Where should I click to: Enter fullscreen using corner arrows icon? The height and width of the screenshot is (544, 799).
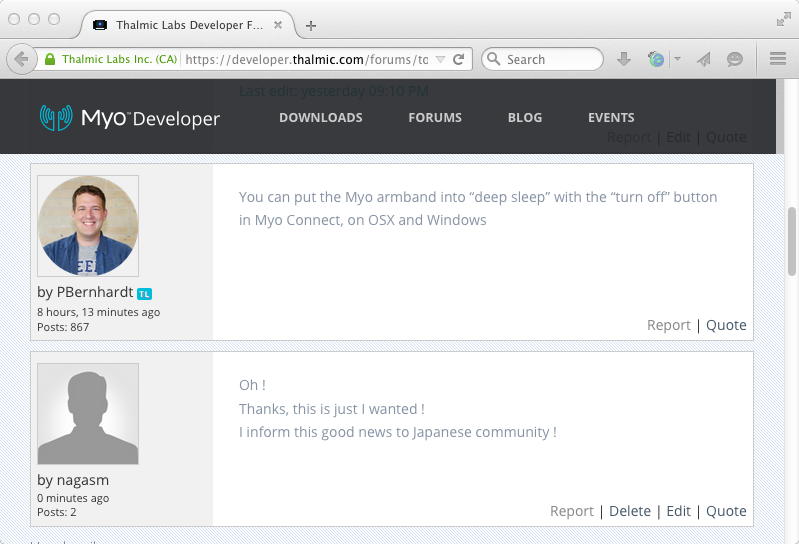(x=783, y=19)
